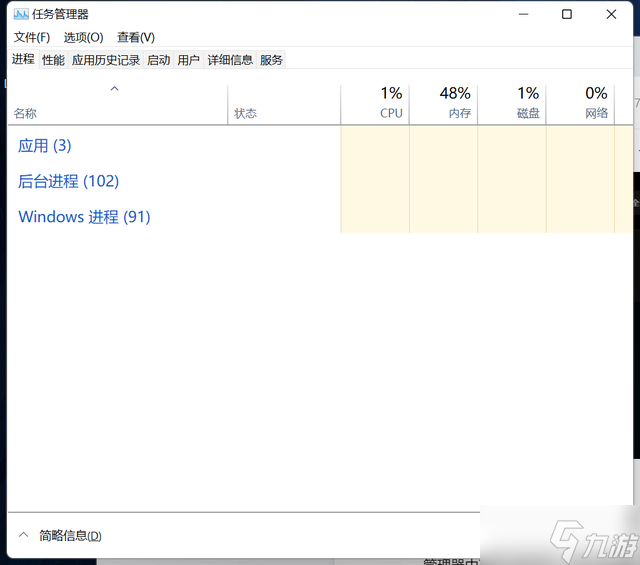Viewport: 640px width, 565px height.
Task: Click the sort arrow above 名称
Action: 115,89
